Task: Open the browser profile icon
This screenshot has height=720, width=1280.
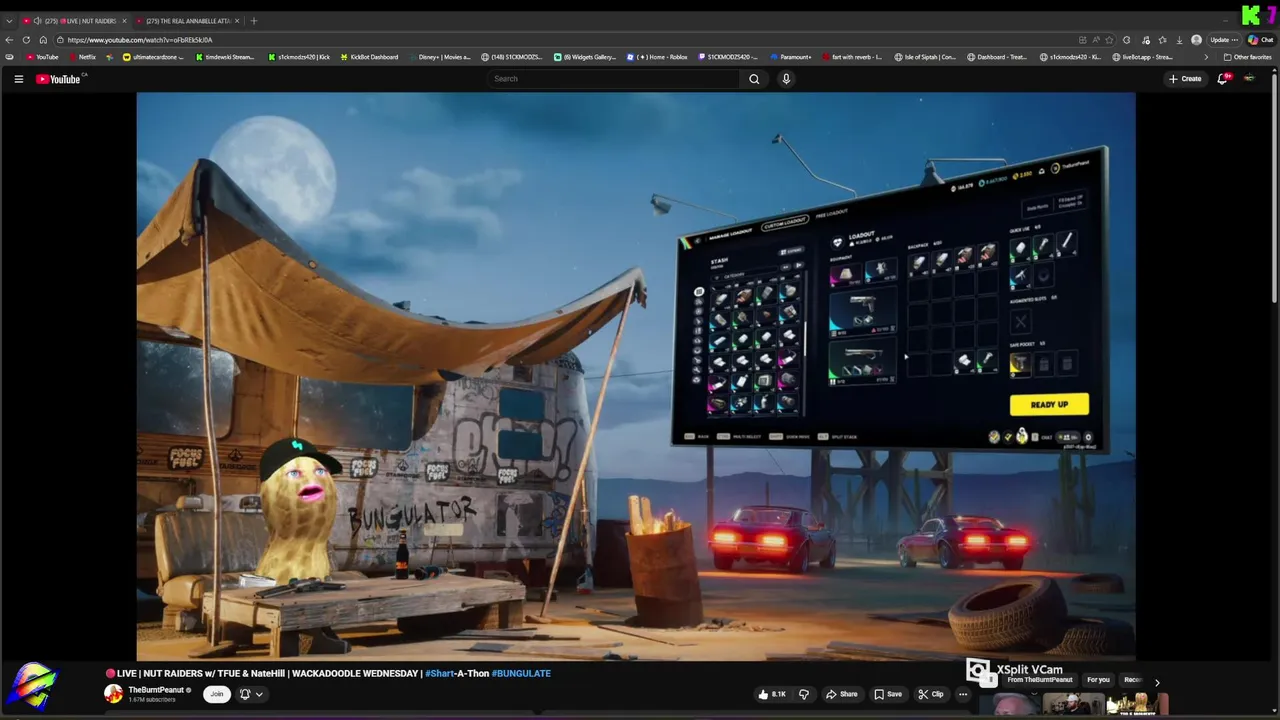Action: click(x=1196, y=40)
